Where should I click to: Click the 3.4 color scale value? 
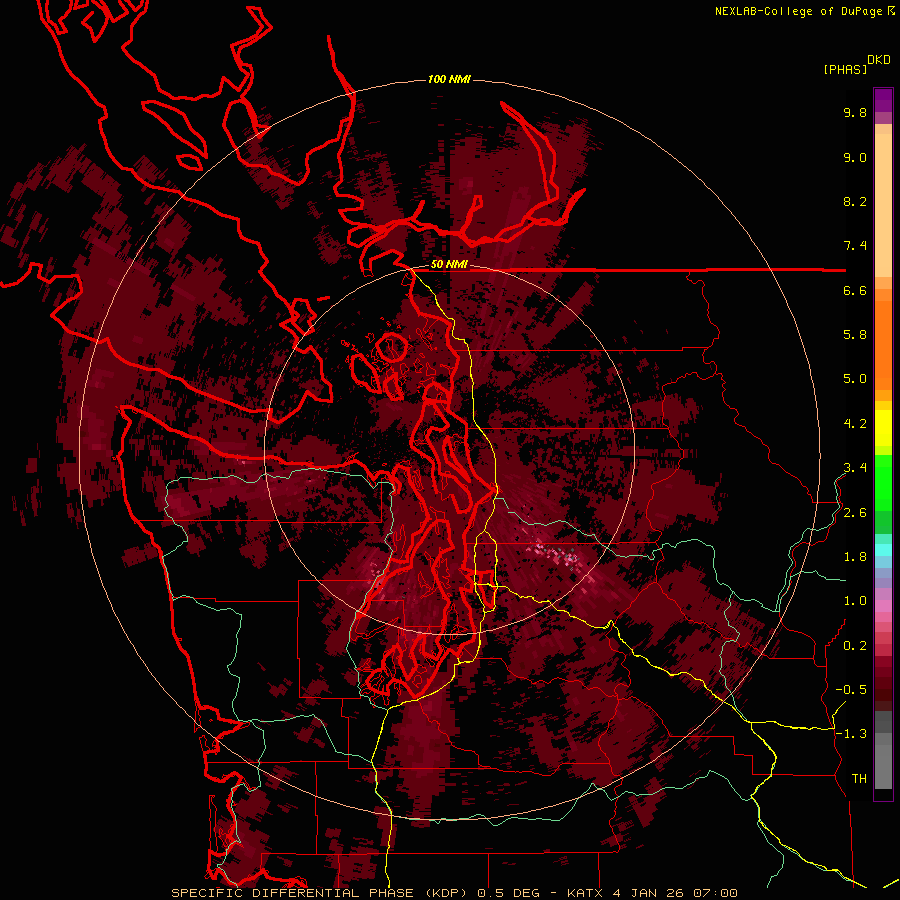(x=855, y=468)
